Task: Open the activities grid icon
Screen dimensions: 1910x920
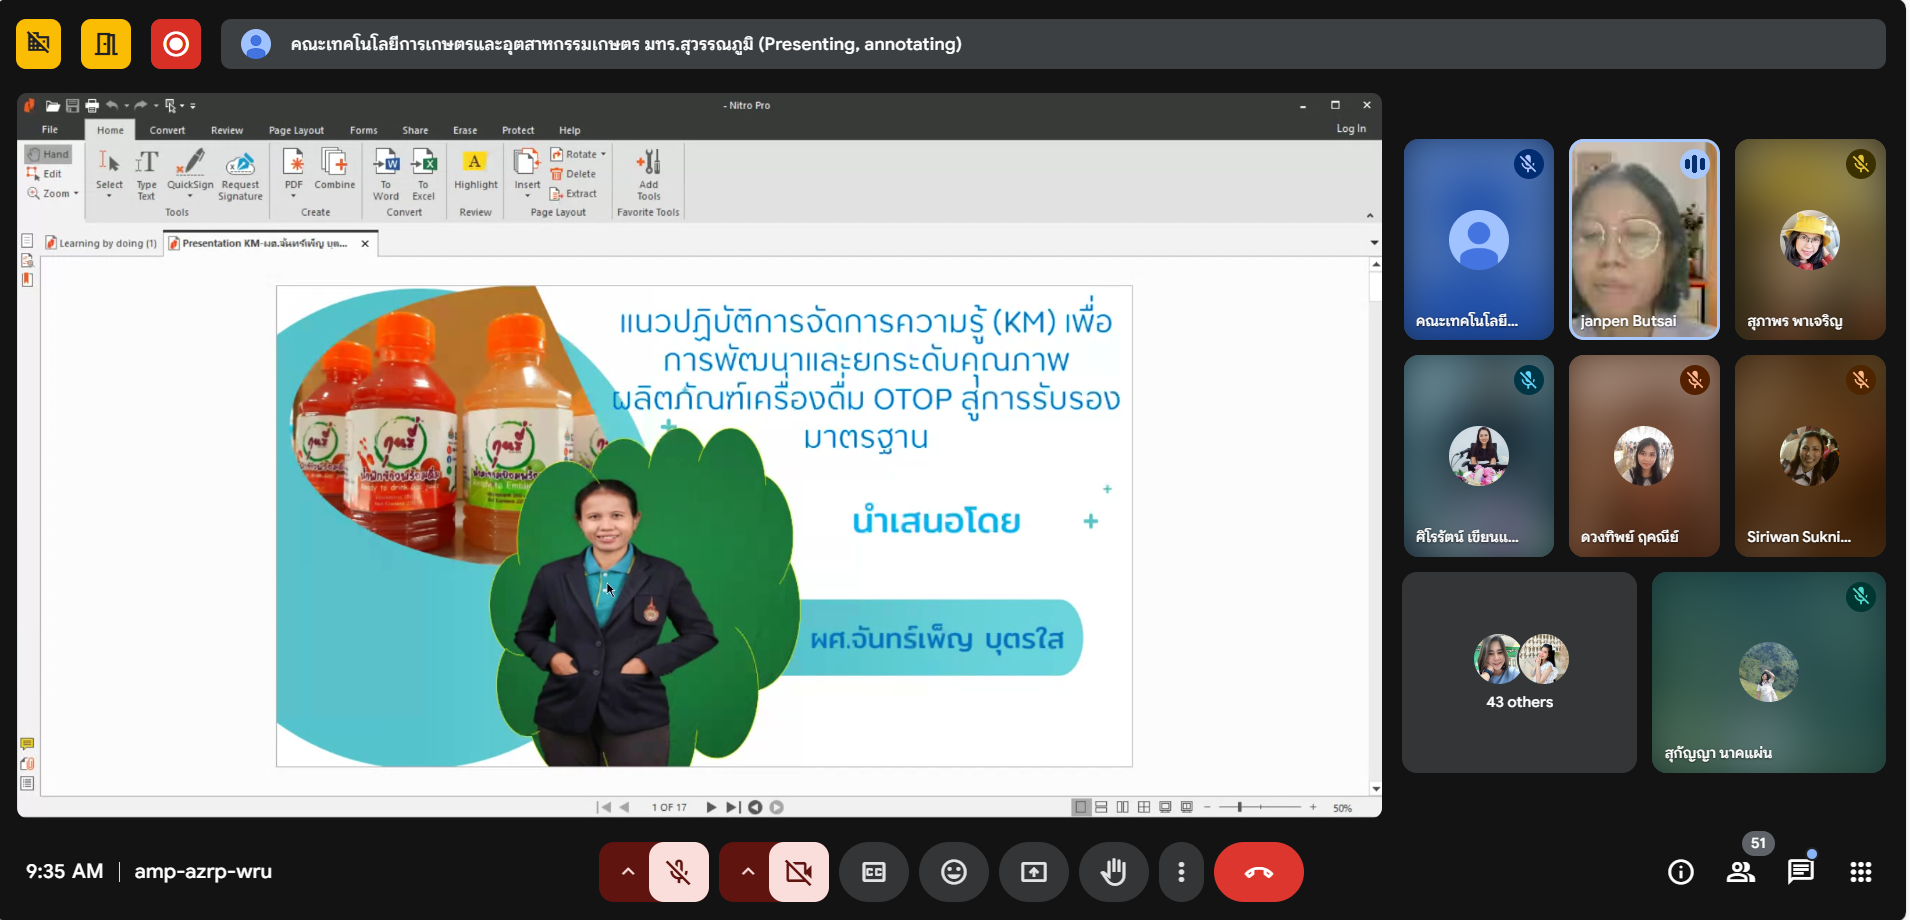Action: pos(1860,872)
